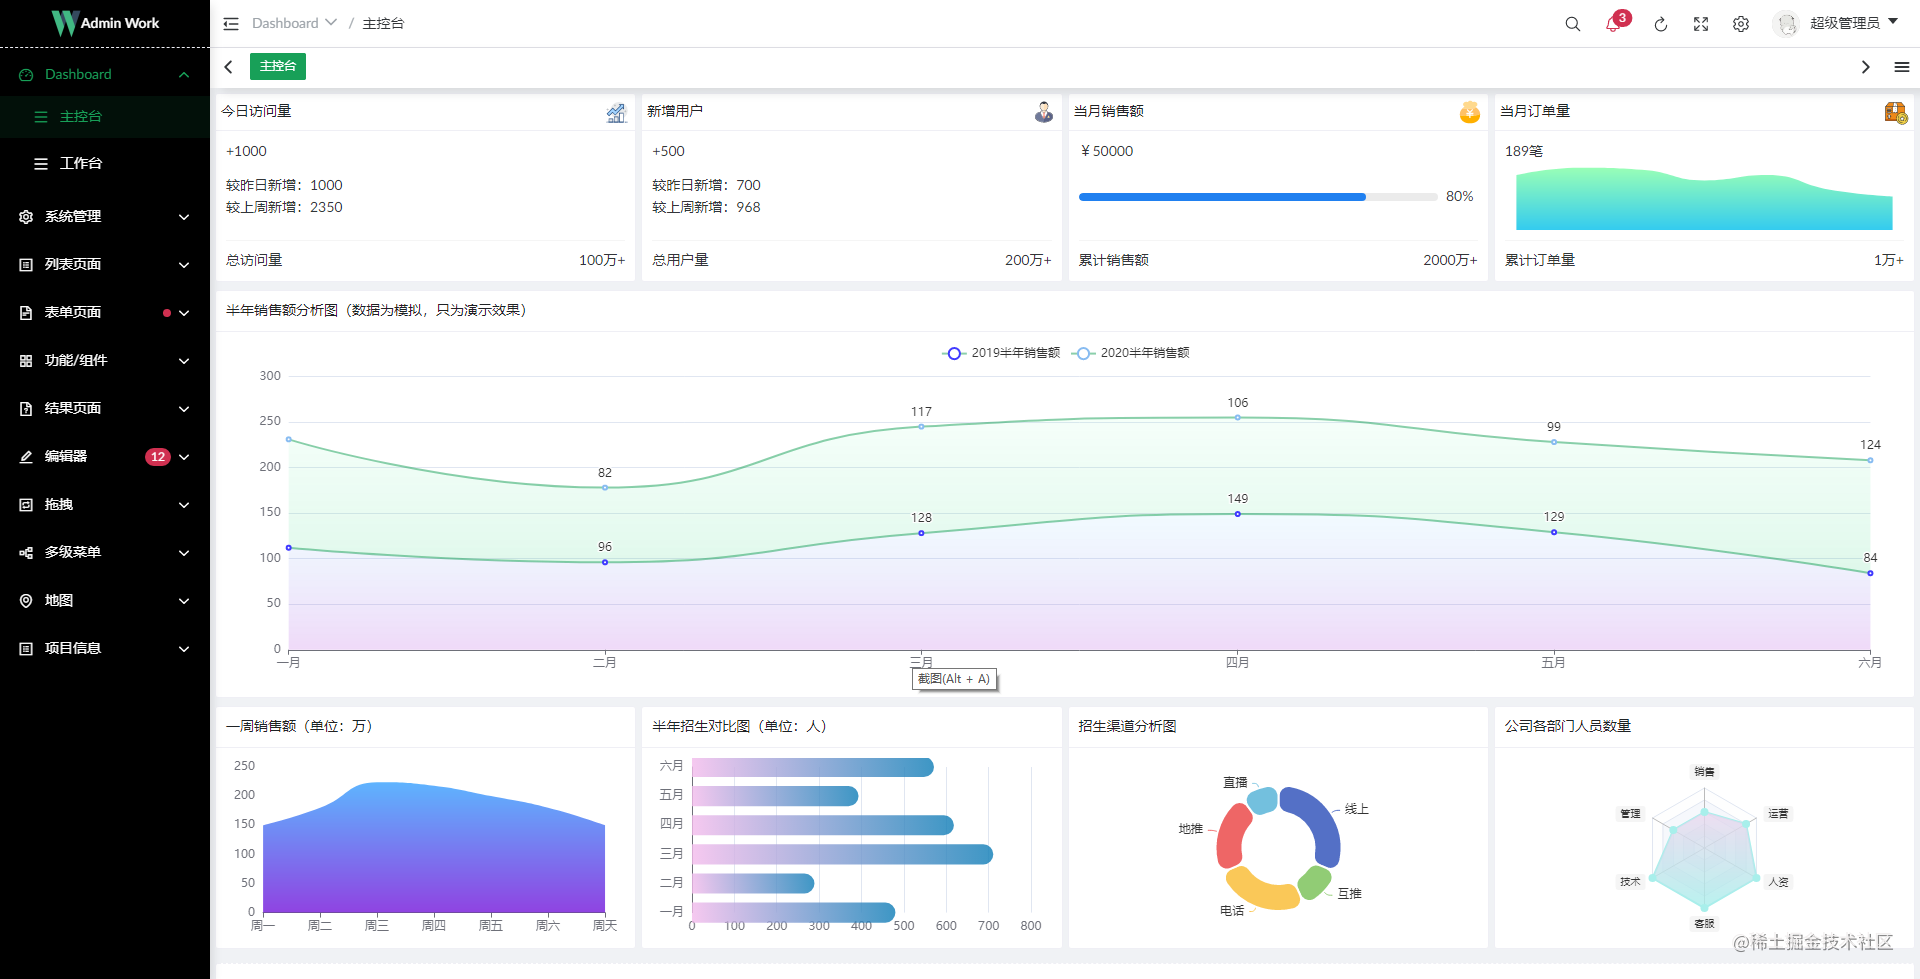Enter fullscreen mode
The width and height of the screenshot is (1920, 979).
click(1701, 23)
